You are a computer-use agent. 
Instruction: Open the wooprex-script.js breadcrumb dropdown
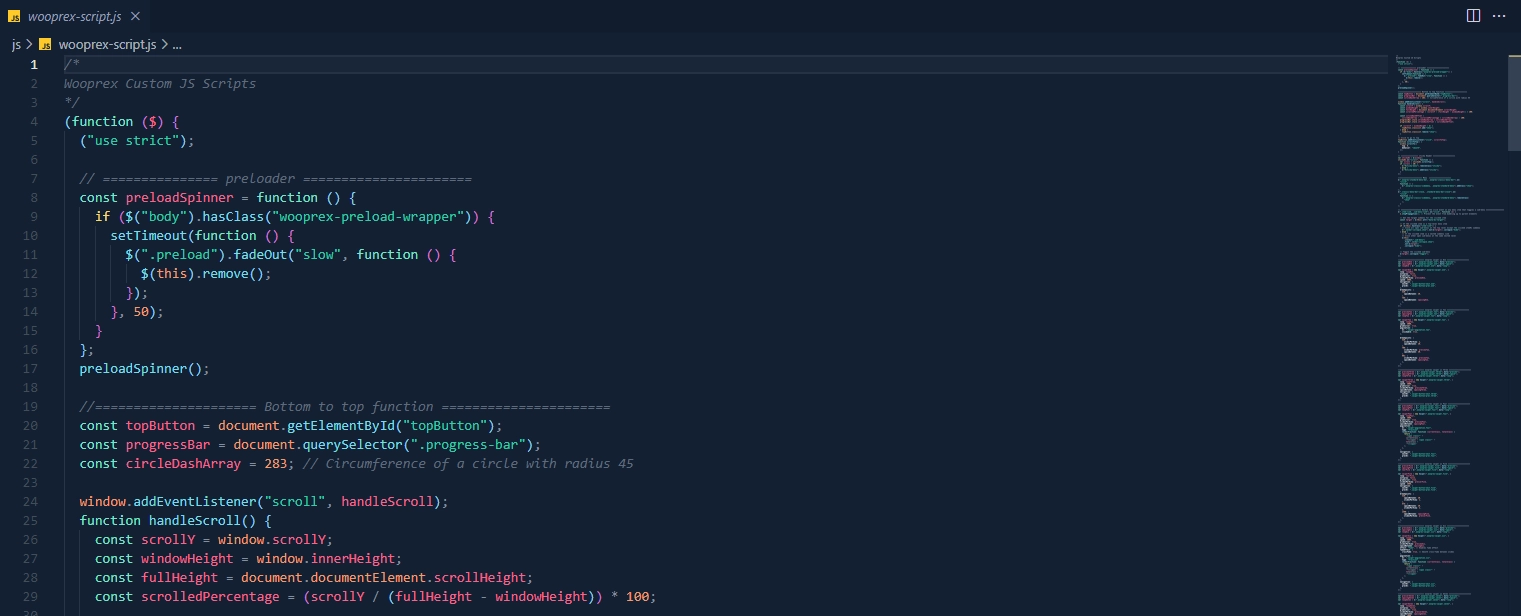pos(107,45)
